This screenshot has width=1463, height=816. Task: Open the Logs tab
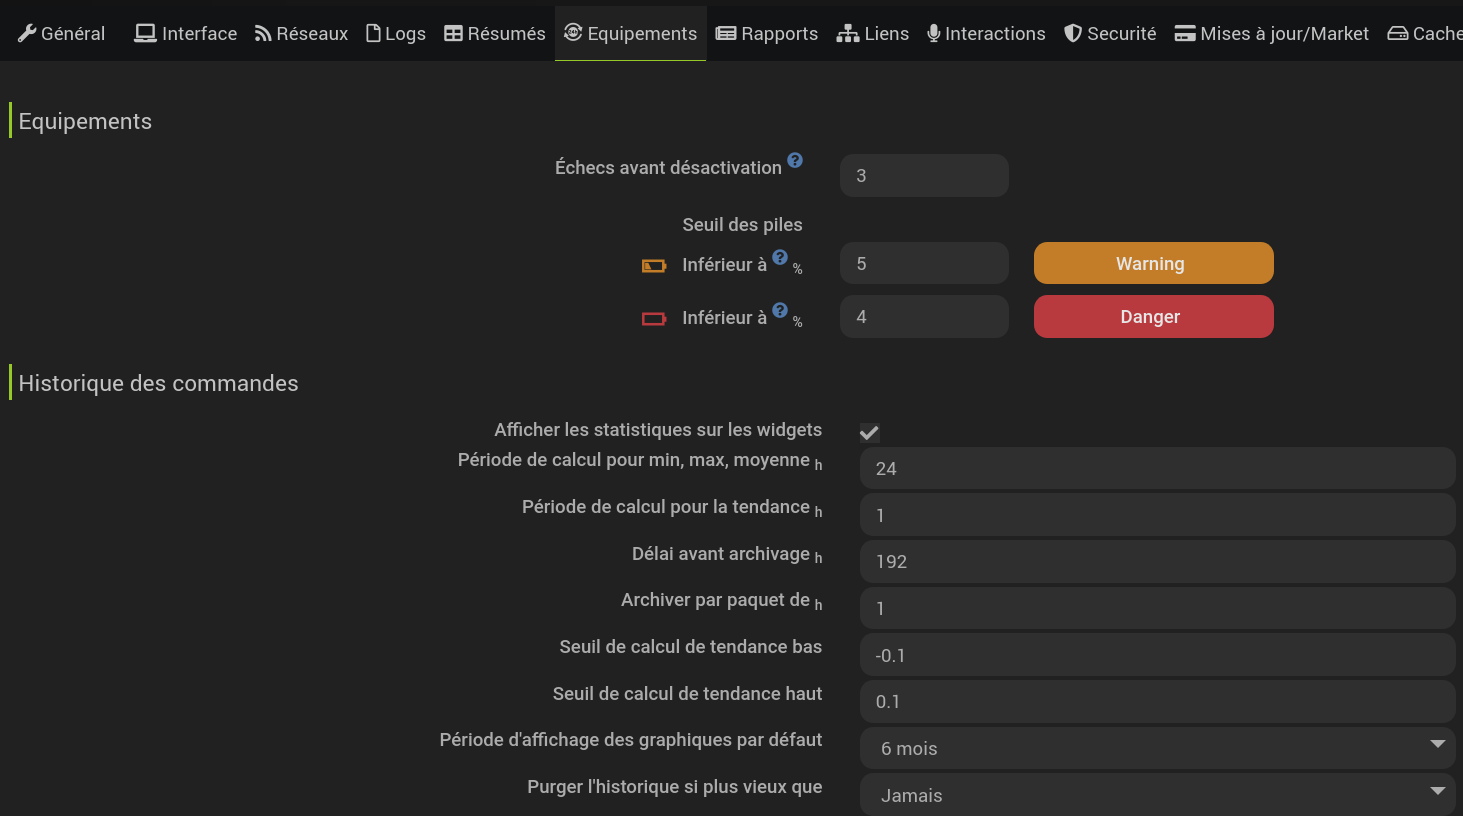pos(396,33)
